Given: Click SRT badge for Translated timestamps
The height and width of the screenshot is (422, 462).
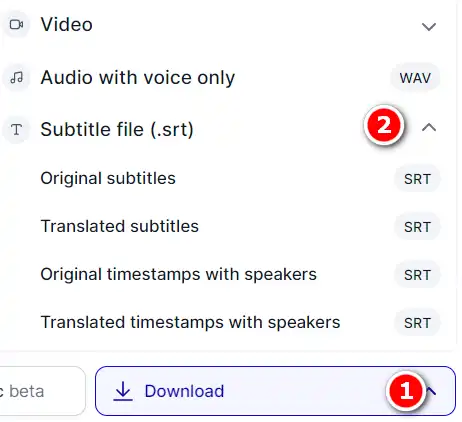Looking at the screenshot, I should click(417, 323).
